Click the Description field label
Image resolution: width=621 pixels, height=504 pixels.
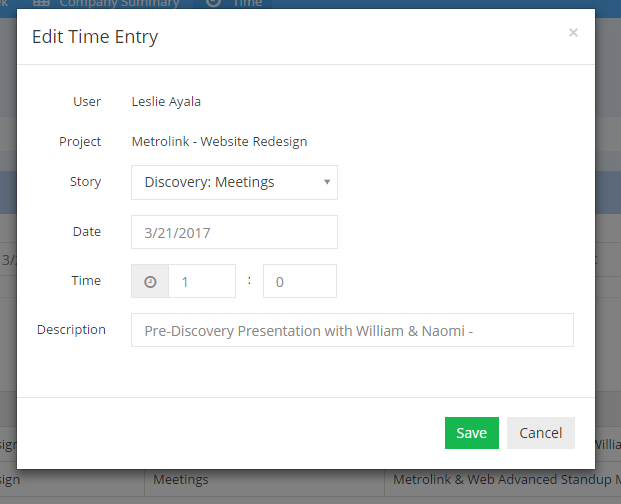pyautogui.click(x=71, y=329)
